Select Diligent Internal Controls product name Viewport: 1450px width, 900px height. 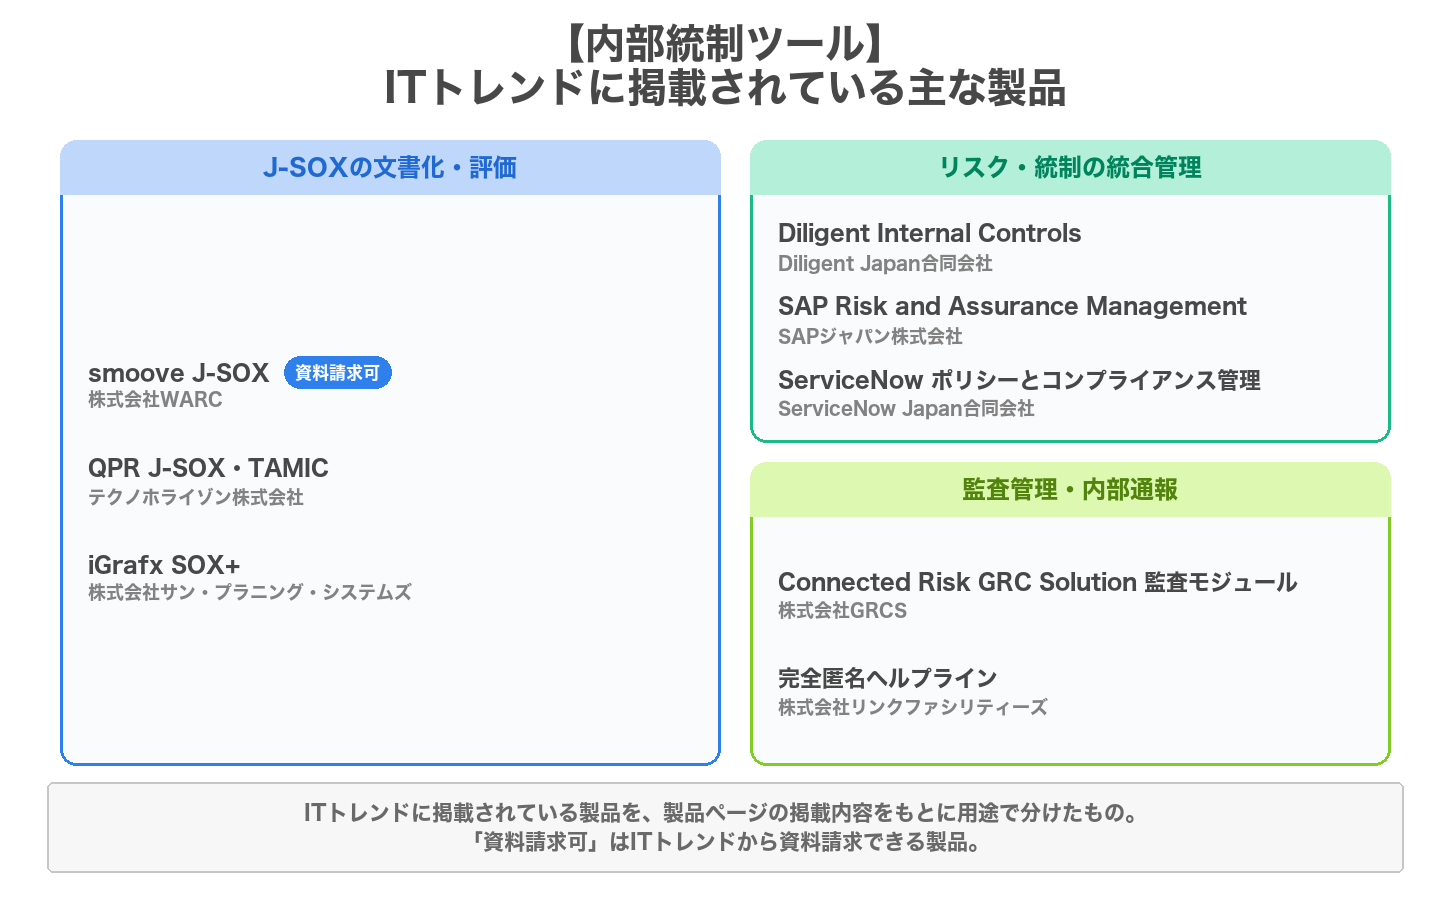pyautogui.click(x=929, y=233)
